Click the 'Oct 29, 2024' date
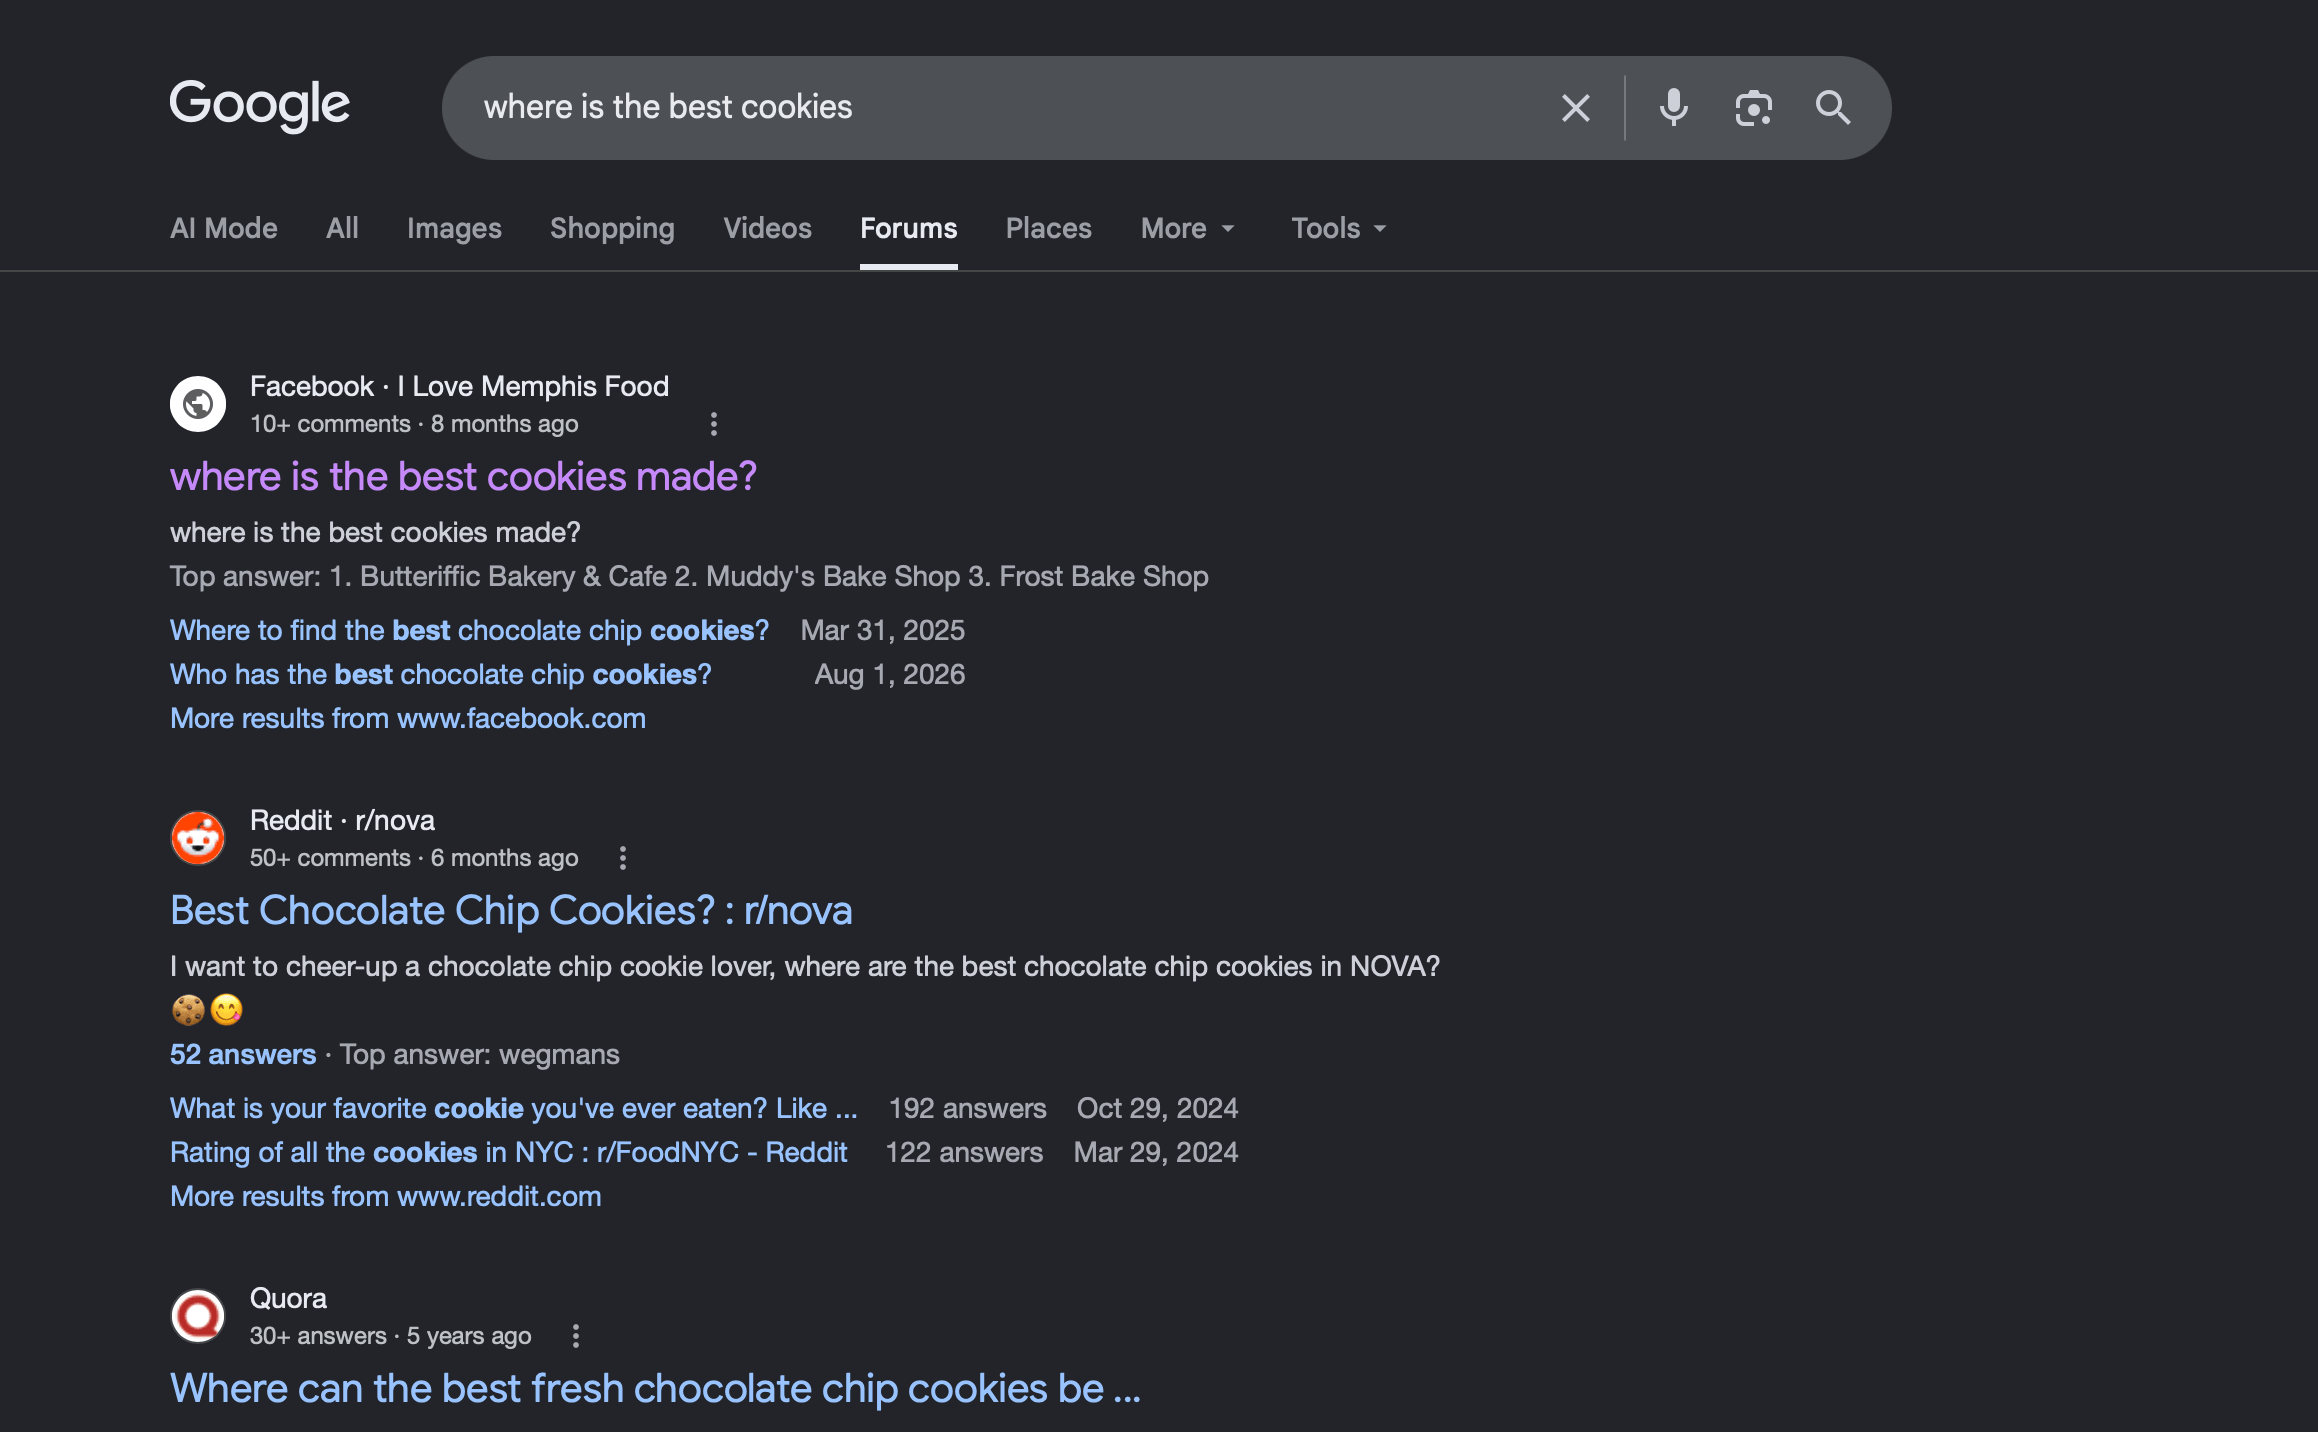2318x1432 pixels. tap(1157, 1108)
